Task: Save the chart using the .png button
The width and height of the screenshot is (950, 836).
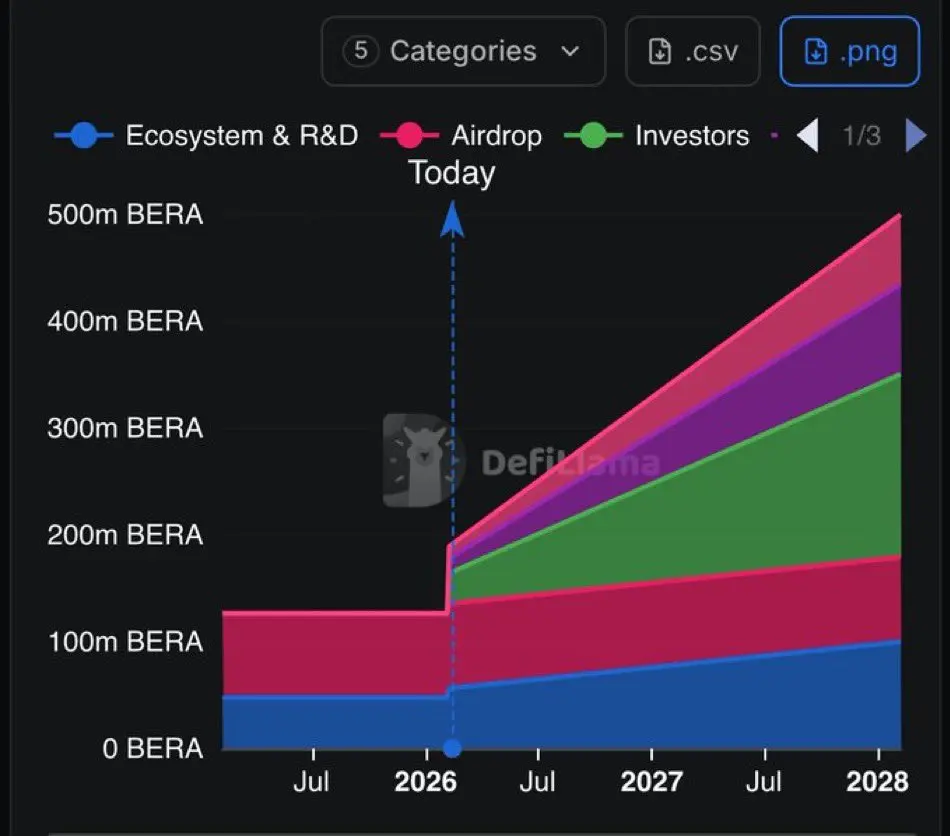Action: tap(849, 51)
